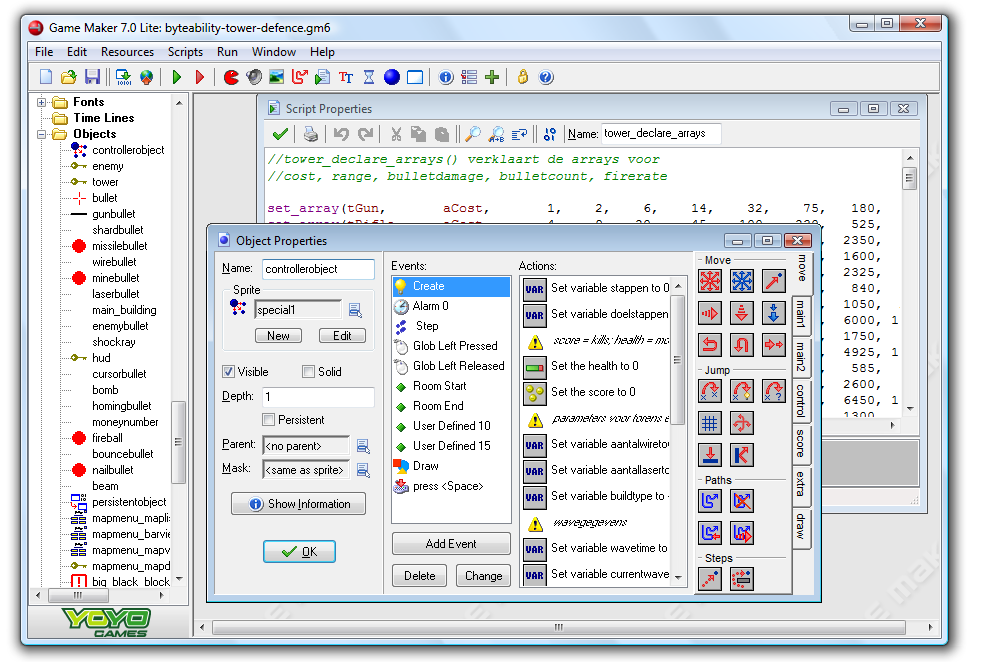Screen dimensions: 1003x662
Task: Add a time line with hourglass icon
Action: click(x=369, y=77)
